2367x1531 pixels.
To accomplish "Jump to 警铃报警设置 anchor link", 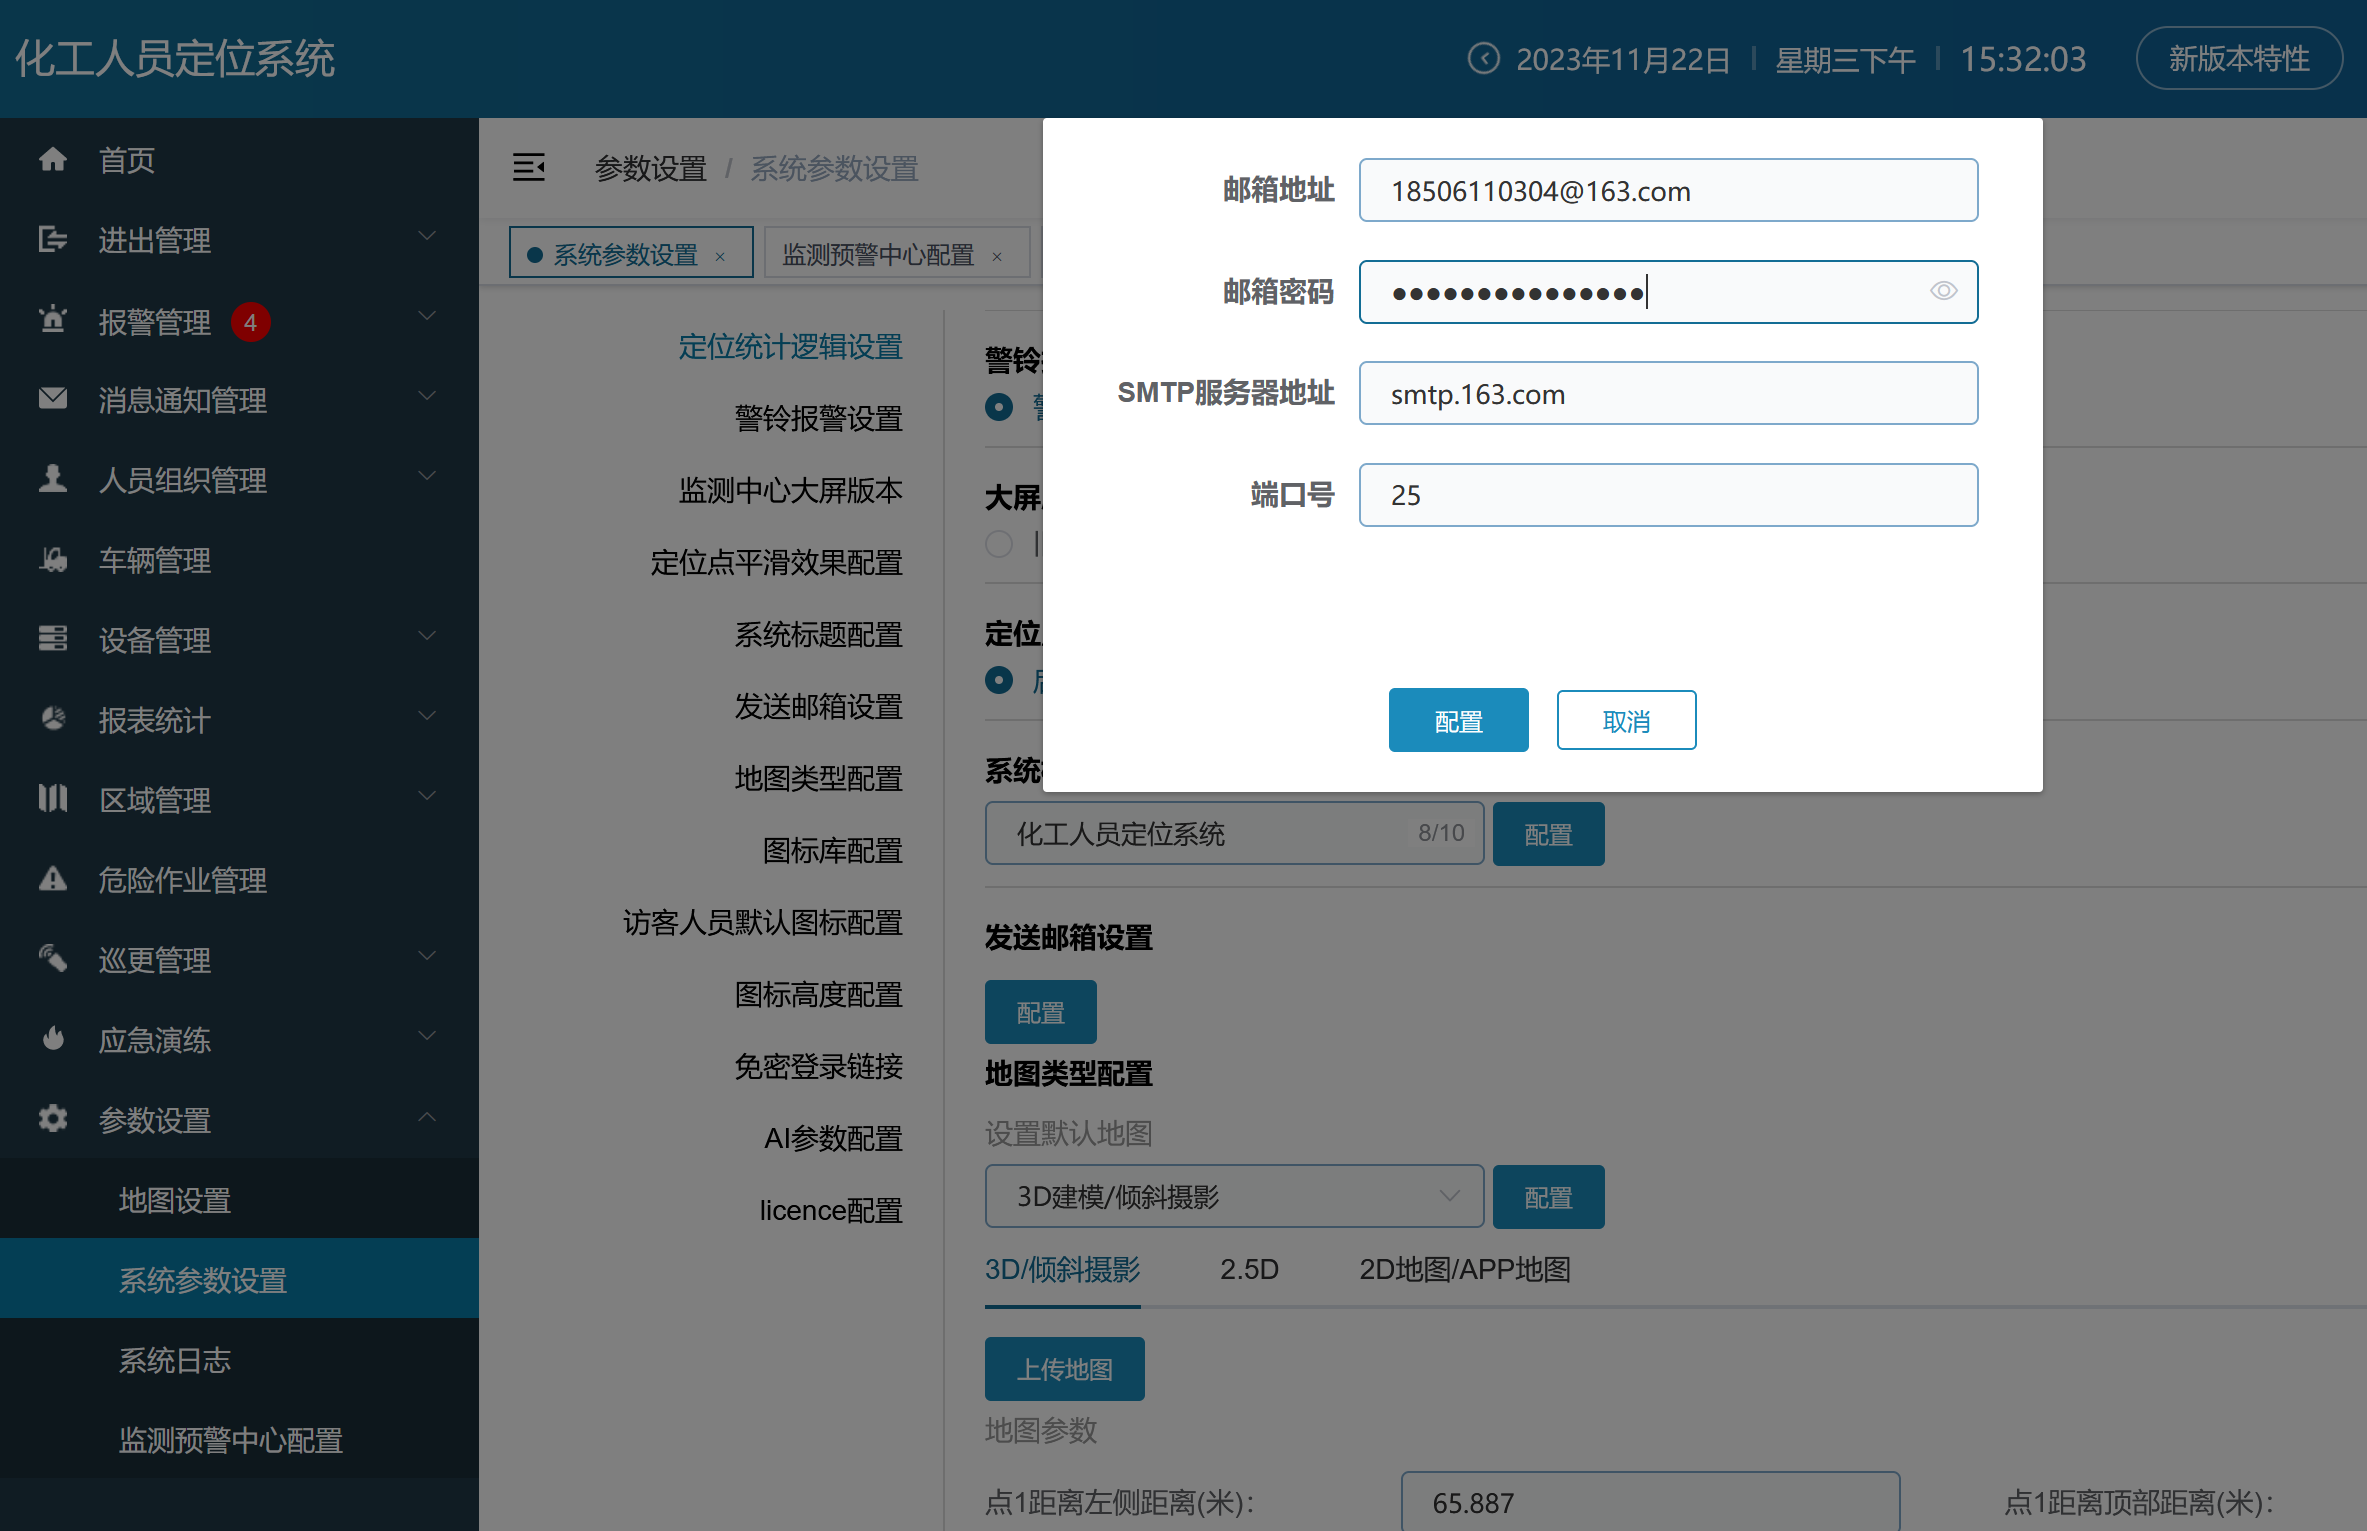I will point(818,418).
